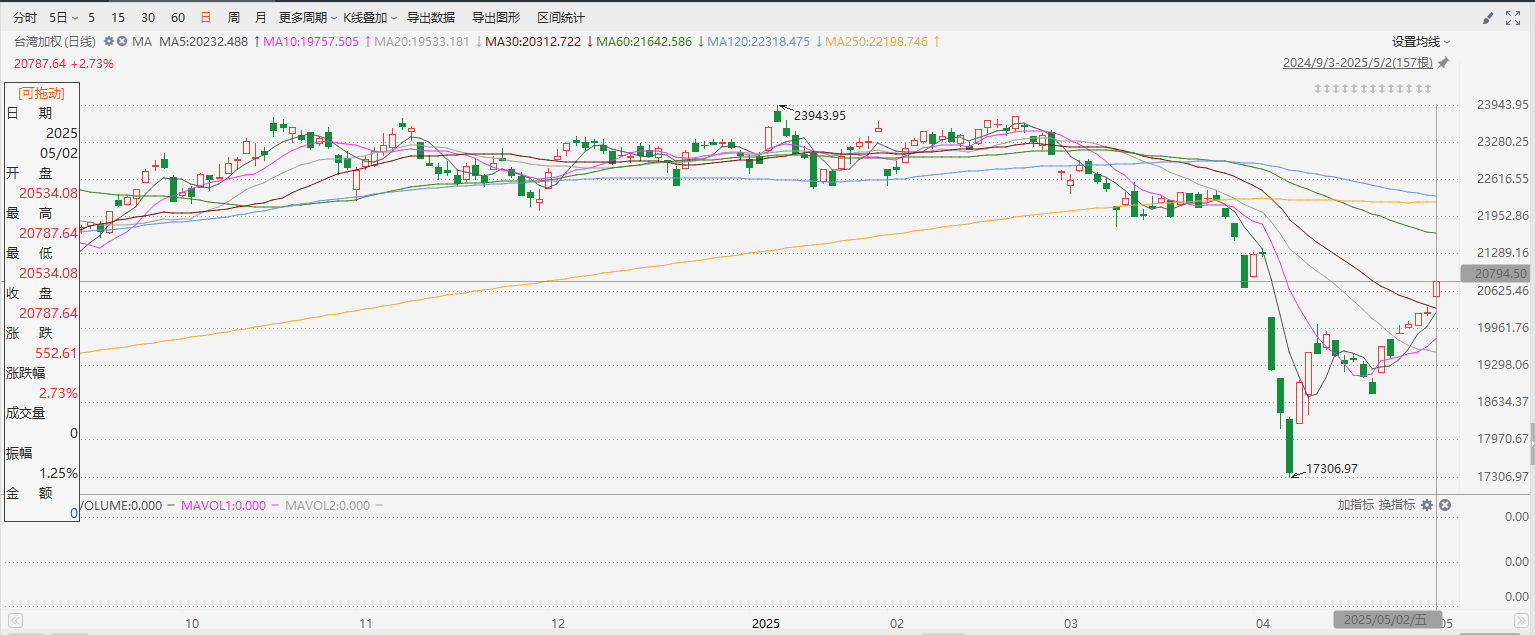This screenshot has height=635, width=1535.
Task: Click the 2024/9/3-2025/5/2 date range link
Action: point(1357,63)
